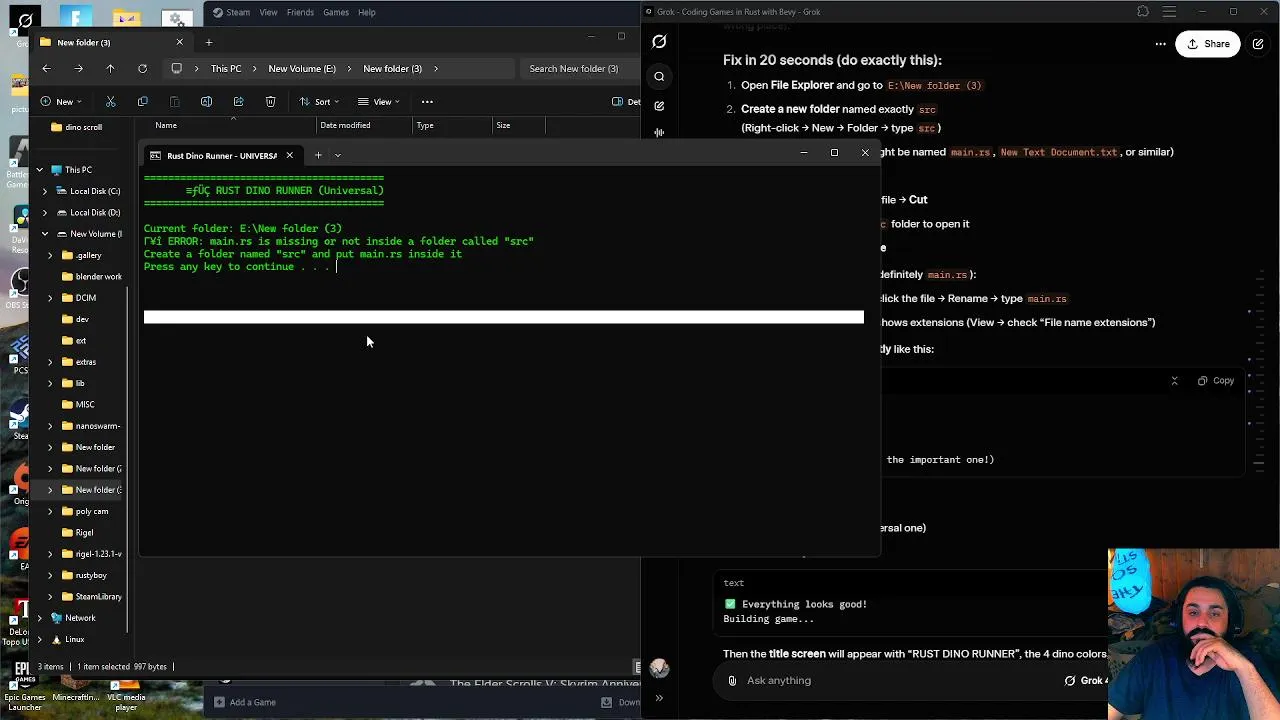Select Linux in the Explorer sidebar
The image size is (1280, 720).
[x=74, y=639]
